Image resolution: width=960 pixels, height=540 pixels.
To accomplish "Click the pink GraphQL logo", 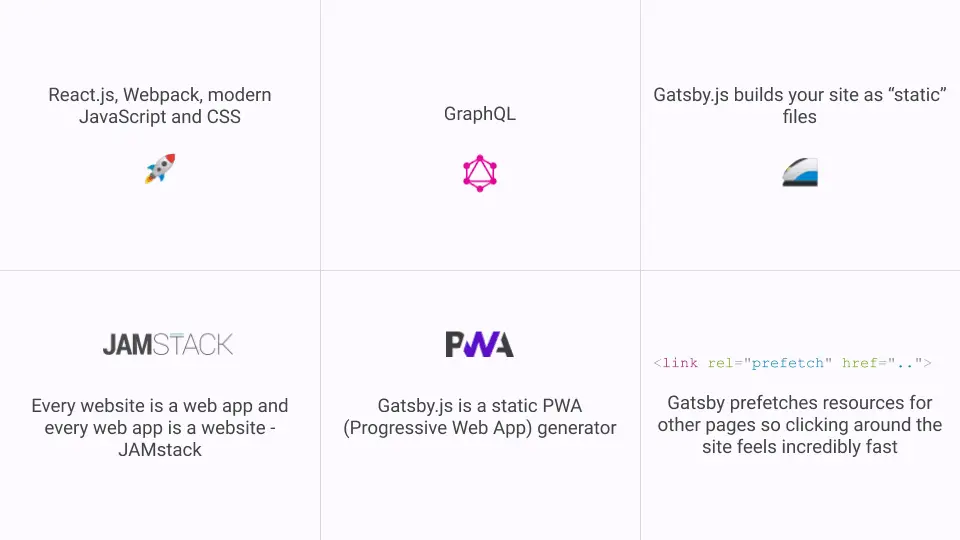I will 480,173.
